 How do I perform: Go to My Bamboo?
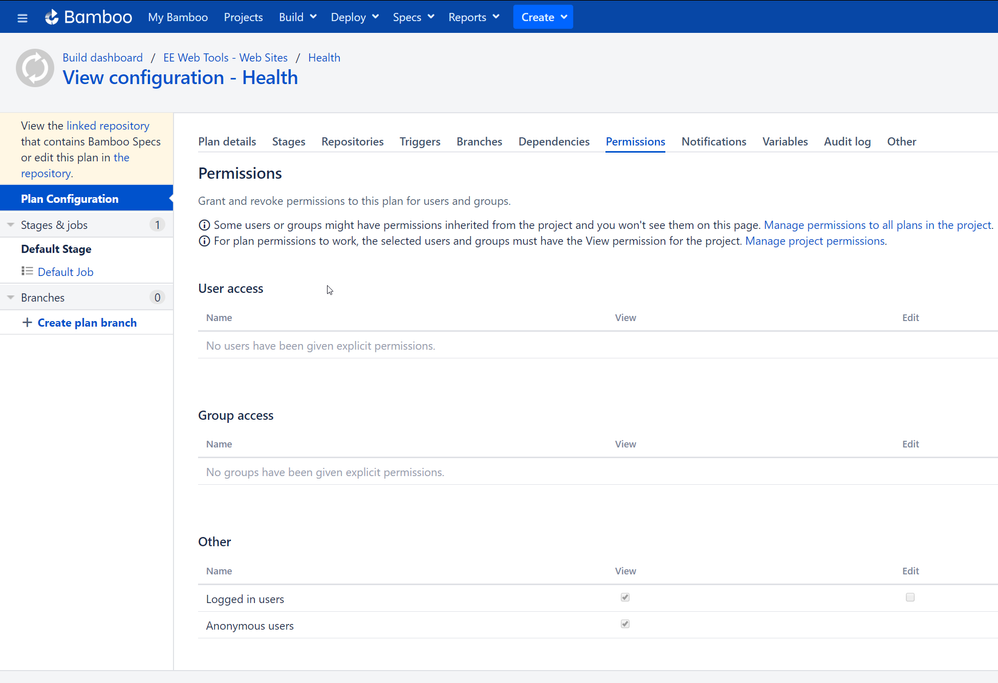pyautogui.click(x=178, y=17)
